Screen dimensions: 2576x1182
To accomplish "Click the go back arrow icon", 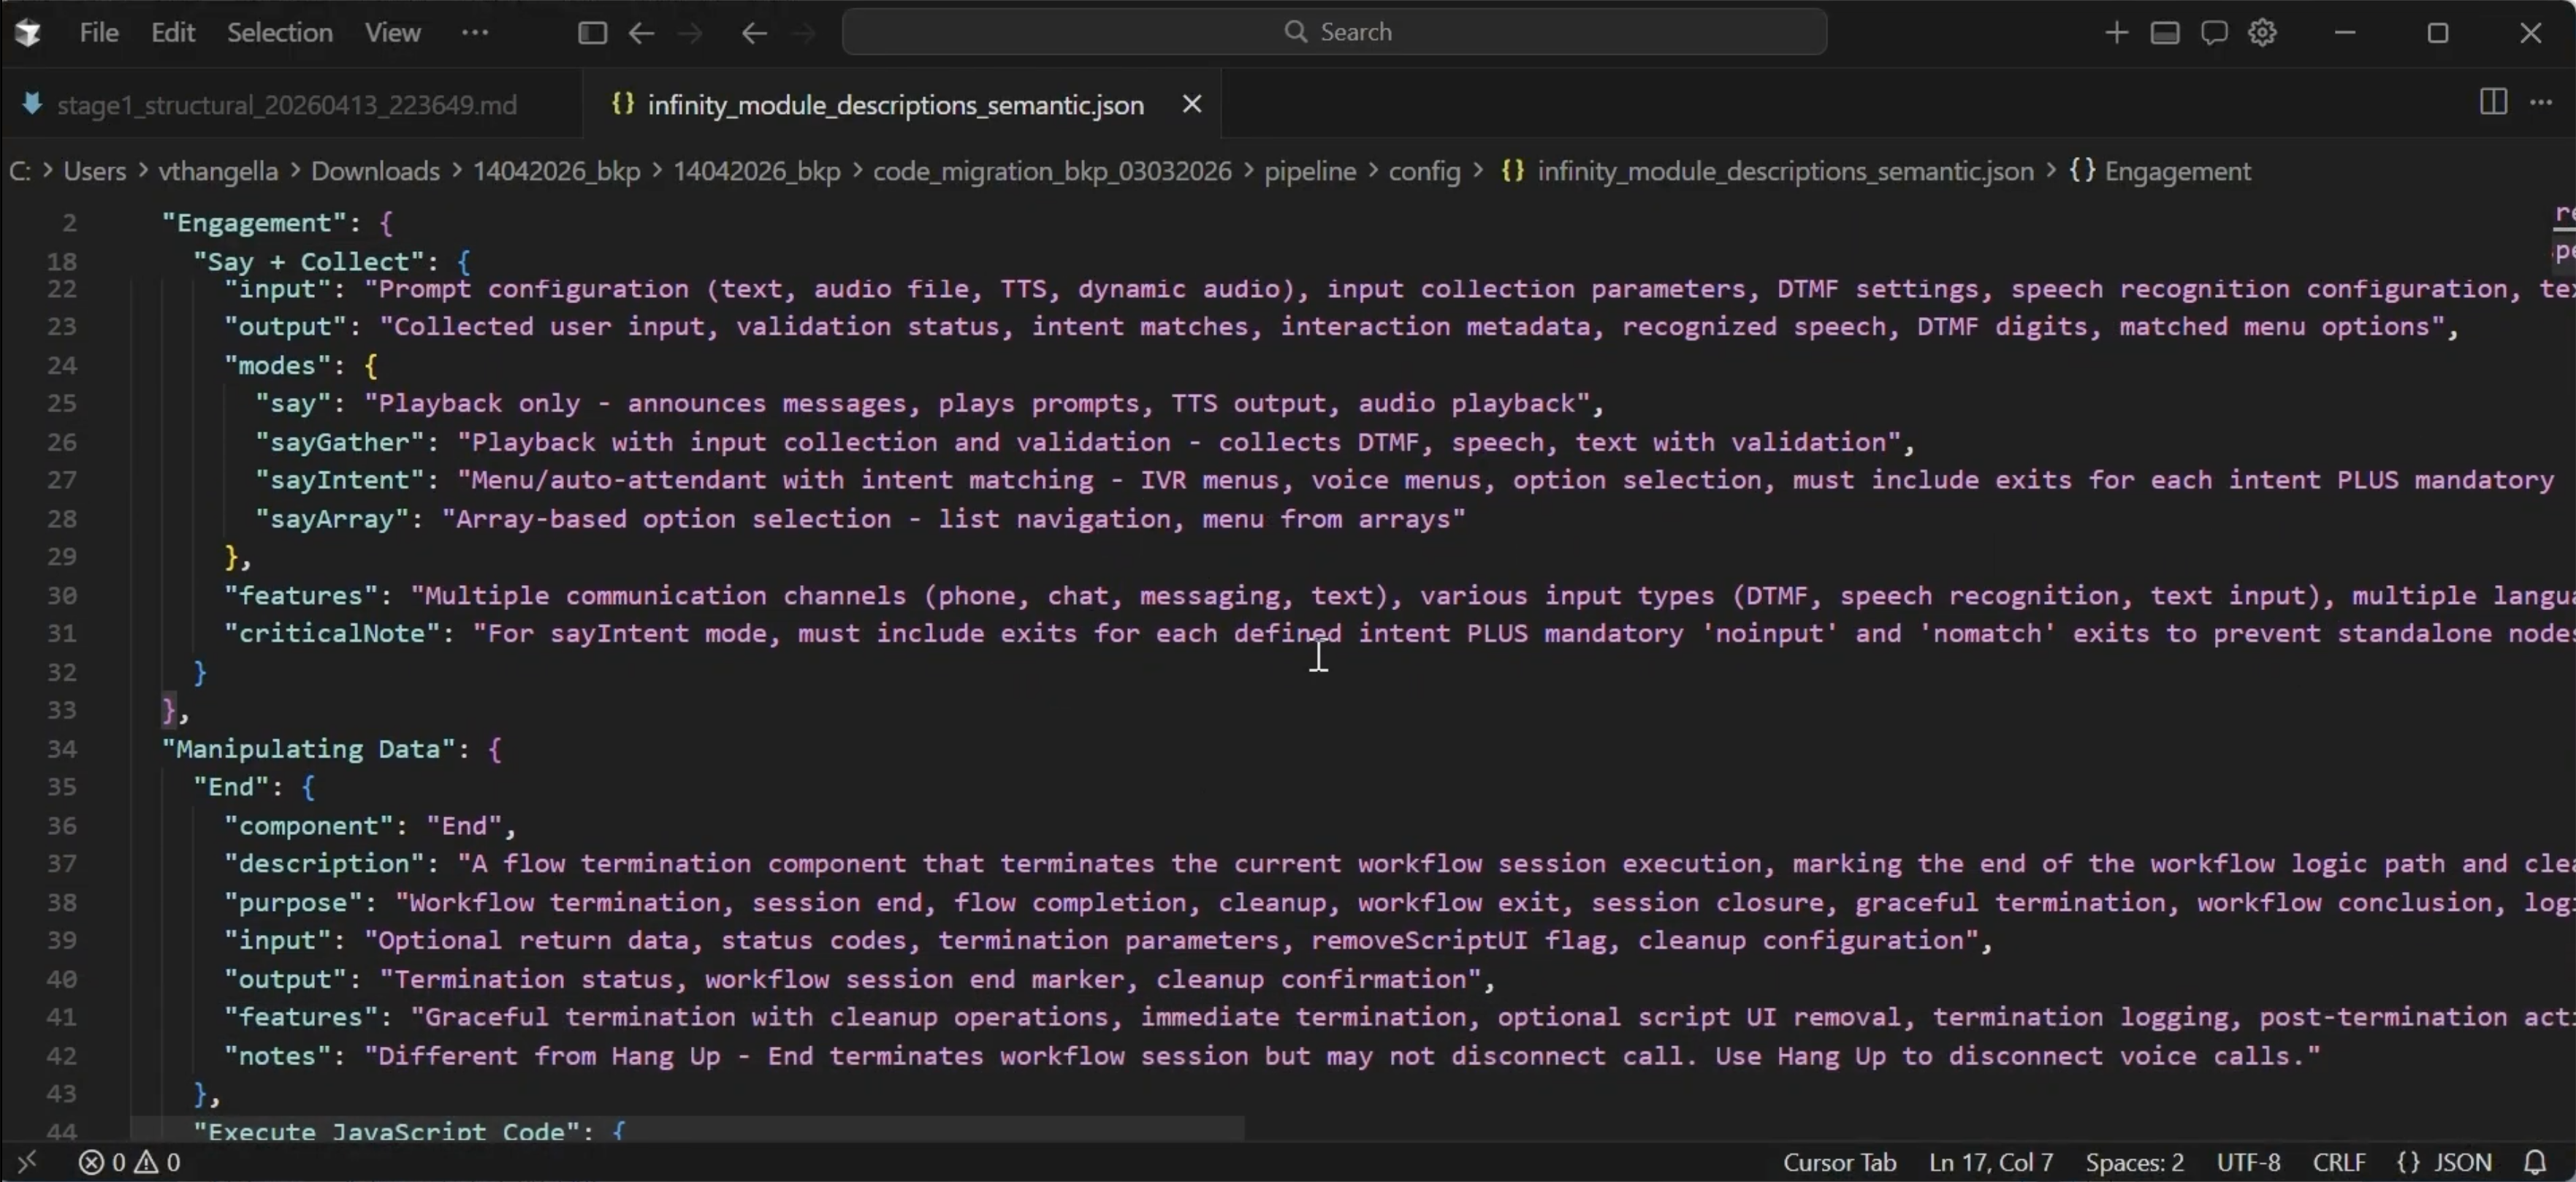I will tap(641, 33).
